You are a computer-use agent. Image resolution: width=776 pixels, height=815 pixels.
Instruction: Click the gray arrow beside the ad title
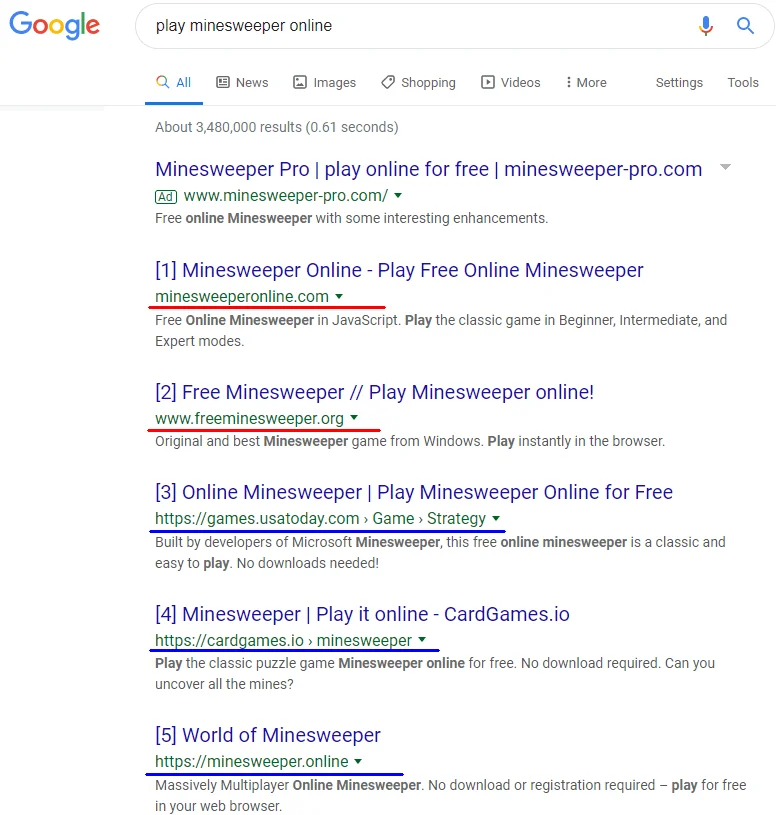725,167
